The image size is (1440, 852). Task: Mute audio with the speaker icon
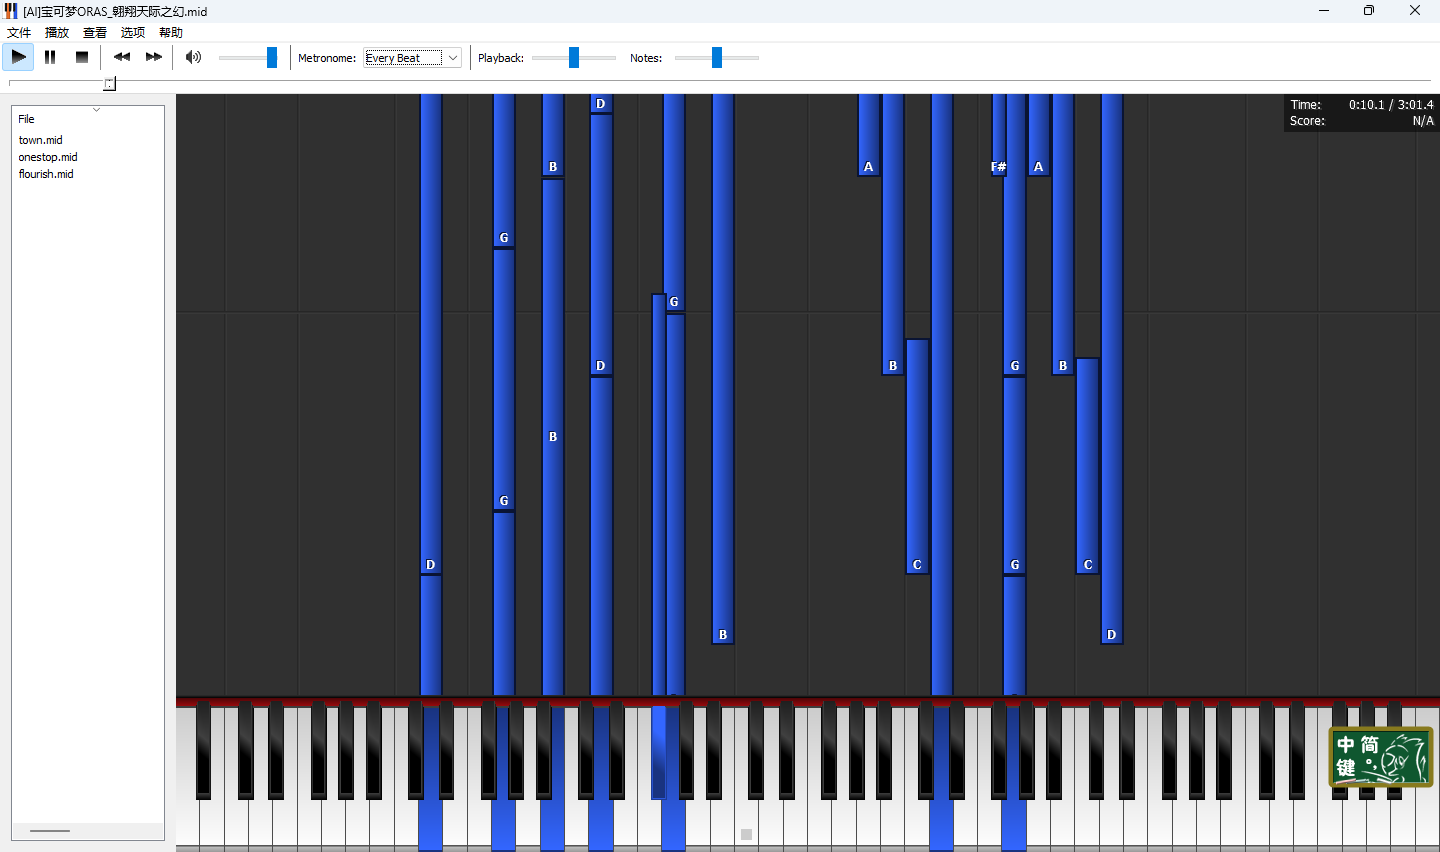tap(194, 57)
